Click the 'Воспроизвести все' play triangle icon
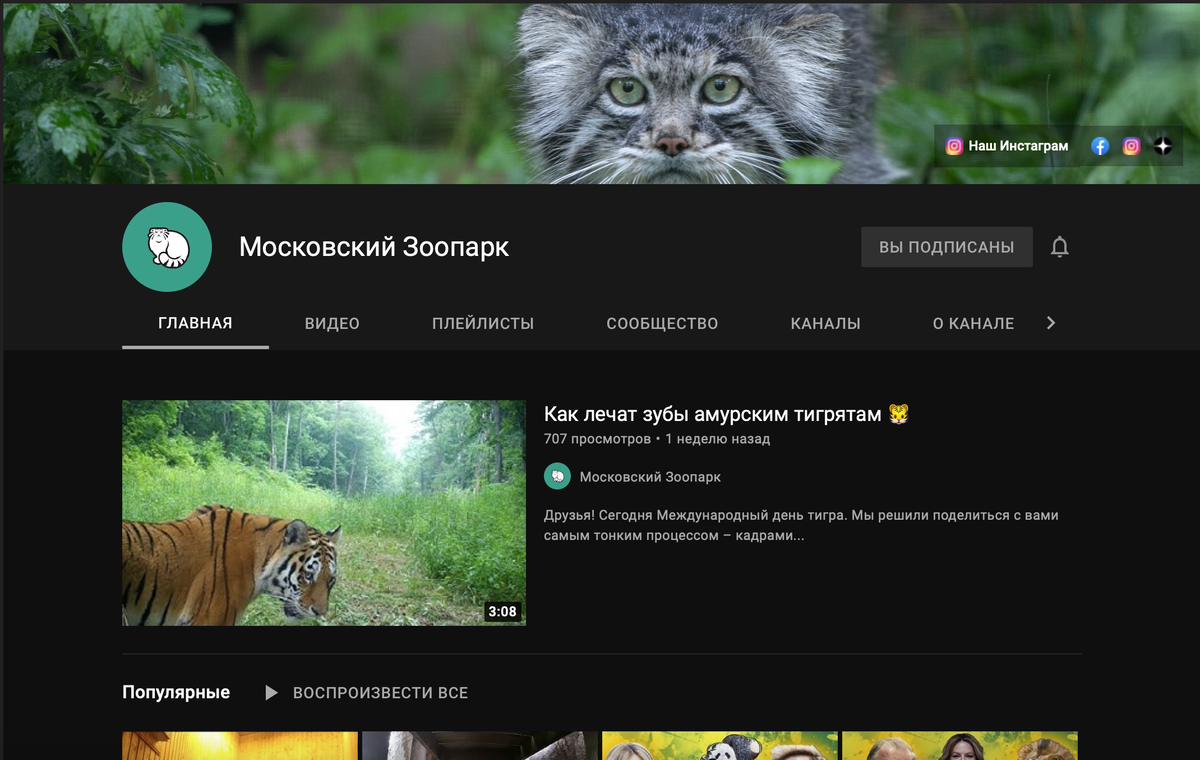 pyautogui.click(x=271, y=692)
